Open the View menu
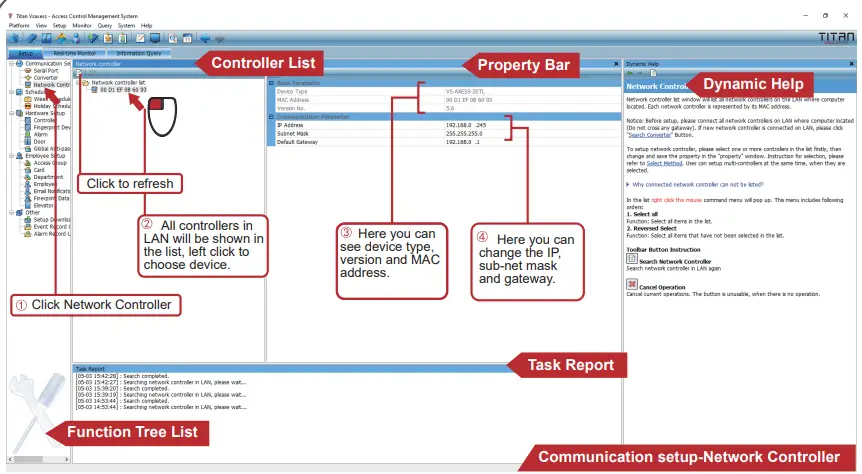Image resolution: width=862 pixels, height=474 pixels. (41, 26)
